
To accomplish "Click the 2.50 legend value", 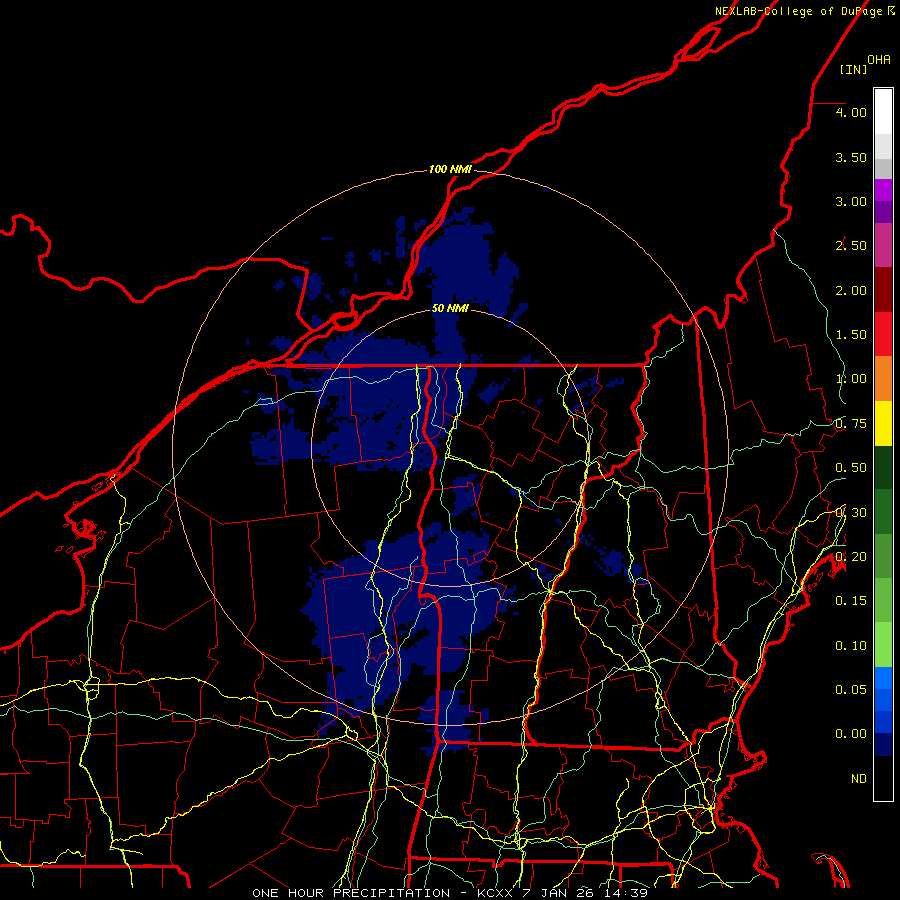I will (x=851, y=245).
